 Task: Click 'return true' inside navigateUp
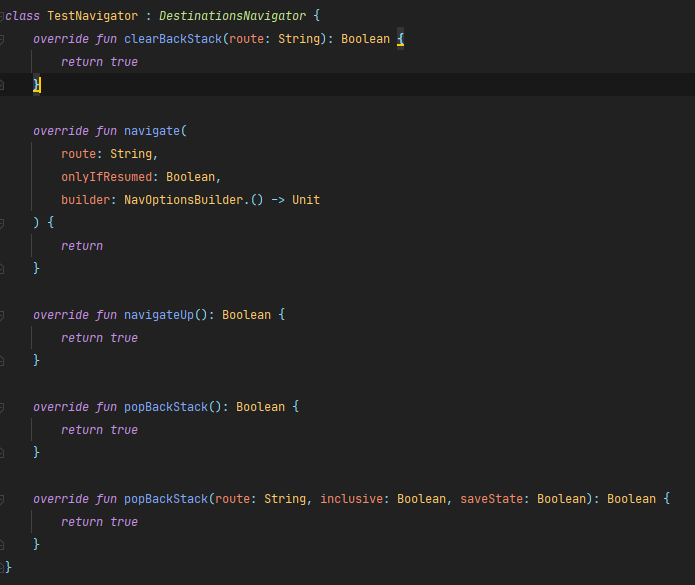(99, 338)
